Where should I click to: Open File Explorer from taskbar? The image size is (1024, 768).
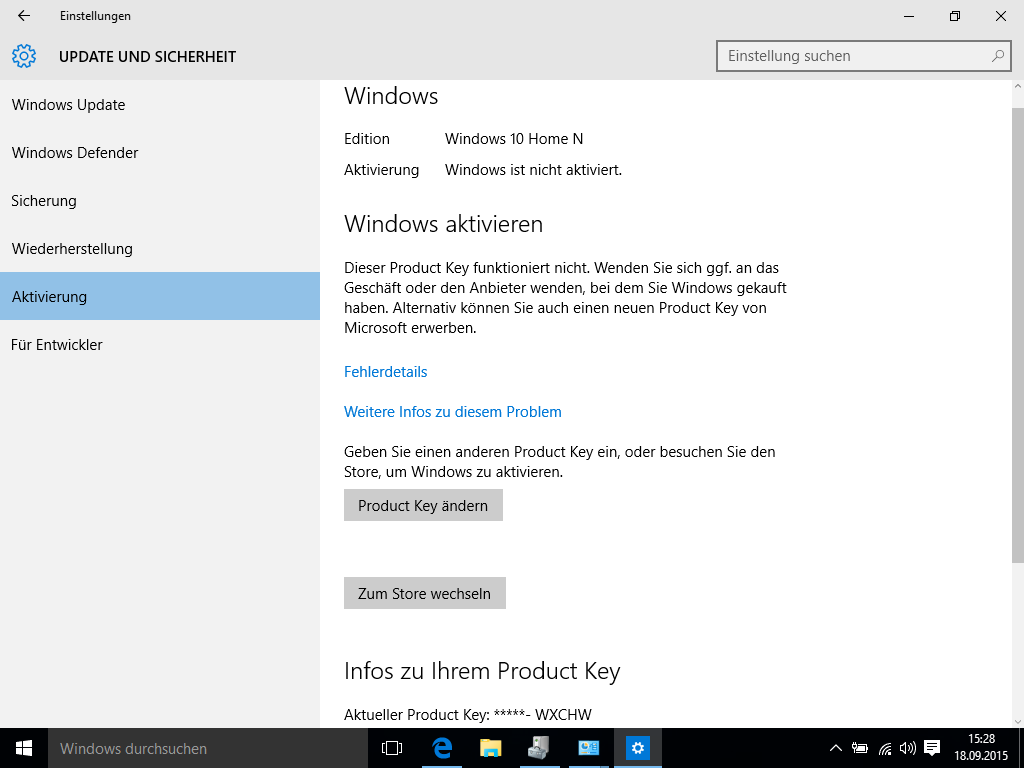click(490, 748)
